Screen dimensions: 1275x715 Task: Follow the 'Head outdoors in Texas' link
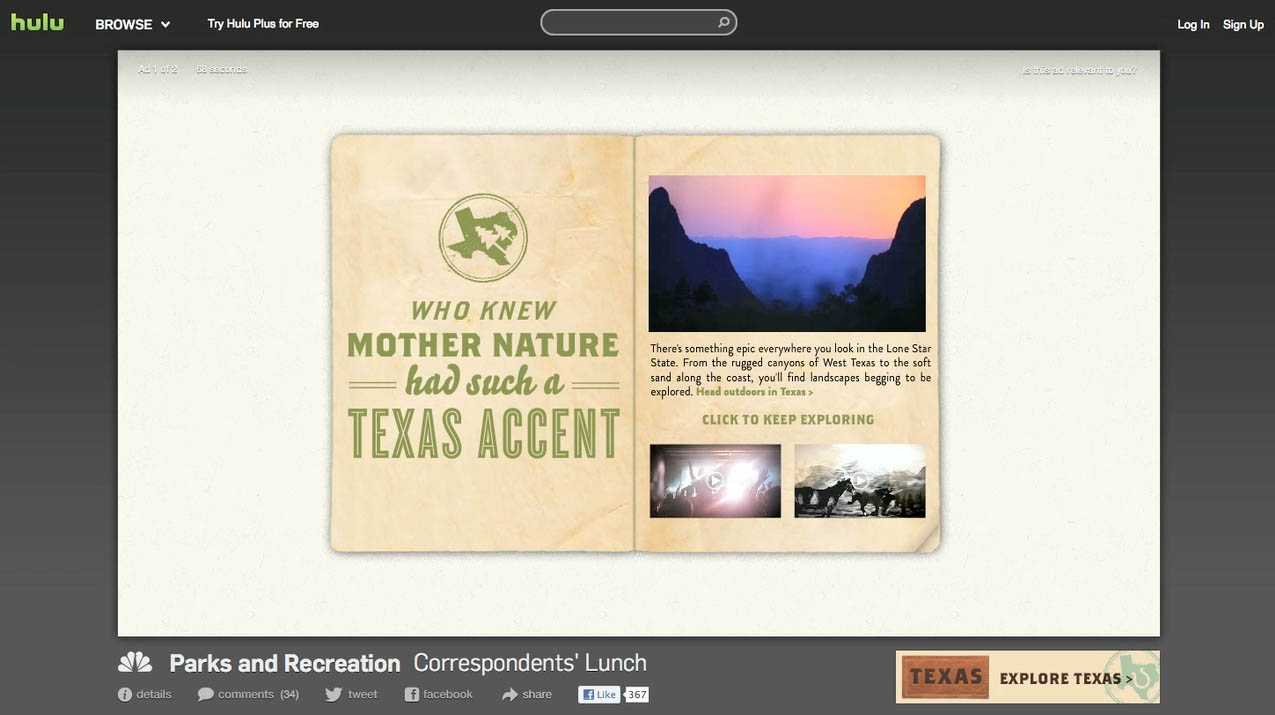(755, 392)
